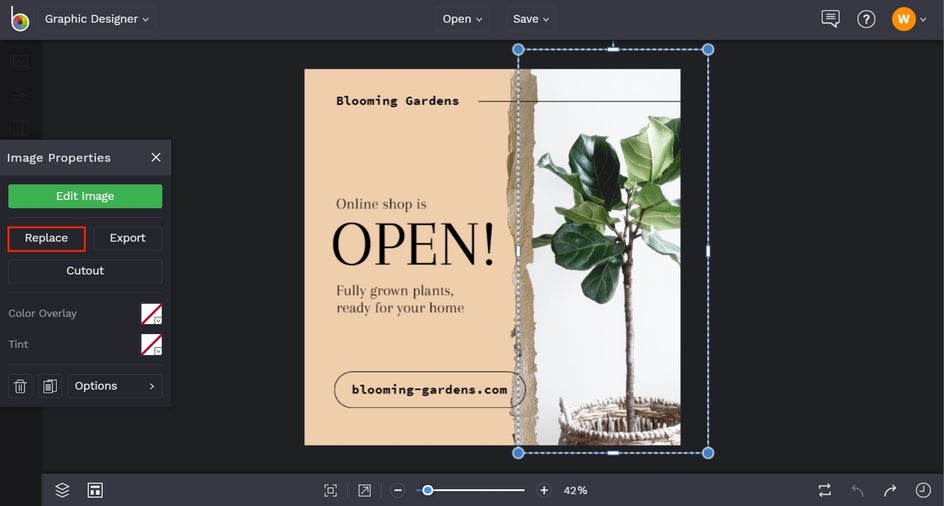Click the BeFunky logo icon
The height and width of the screenshot is (506, 944).
tap(20, 20)
